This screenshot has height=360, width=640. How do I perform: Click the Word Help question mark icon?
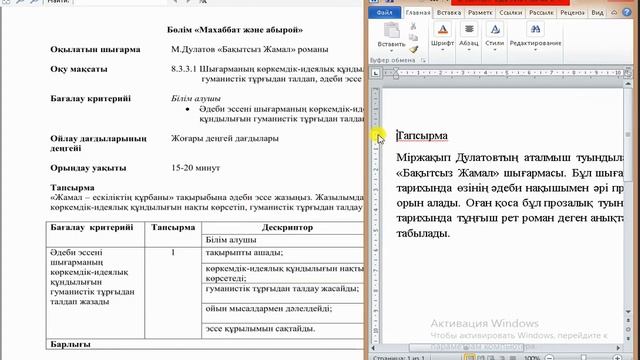(x=627, y=13)
